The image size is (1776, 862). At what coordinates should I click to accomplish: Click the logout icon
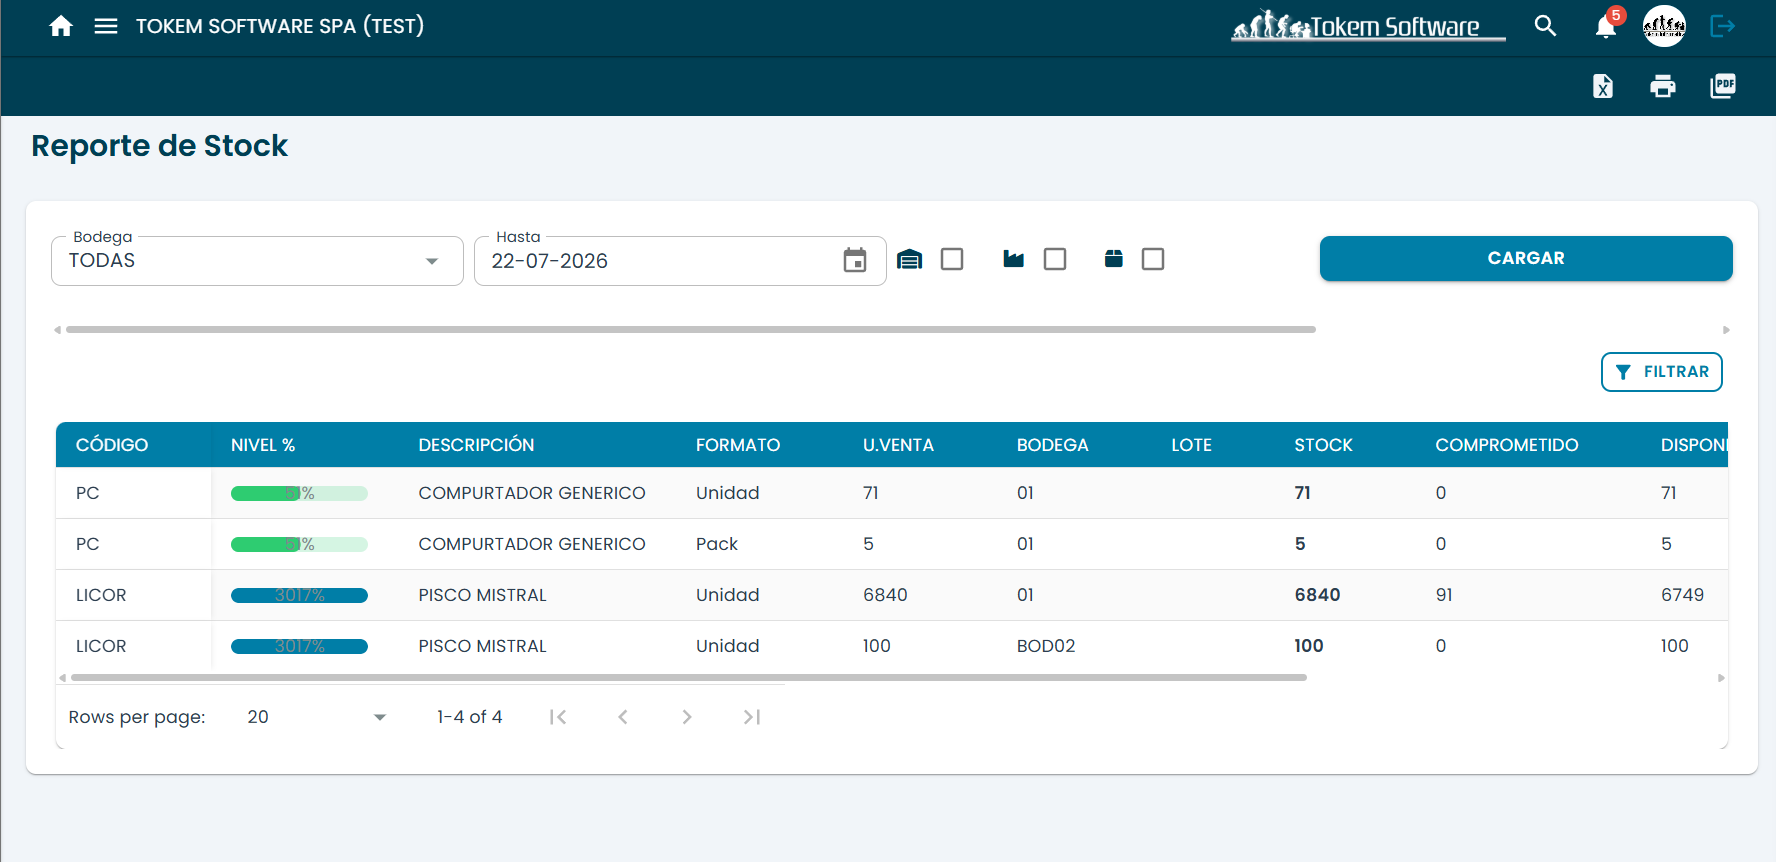1722,26
